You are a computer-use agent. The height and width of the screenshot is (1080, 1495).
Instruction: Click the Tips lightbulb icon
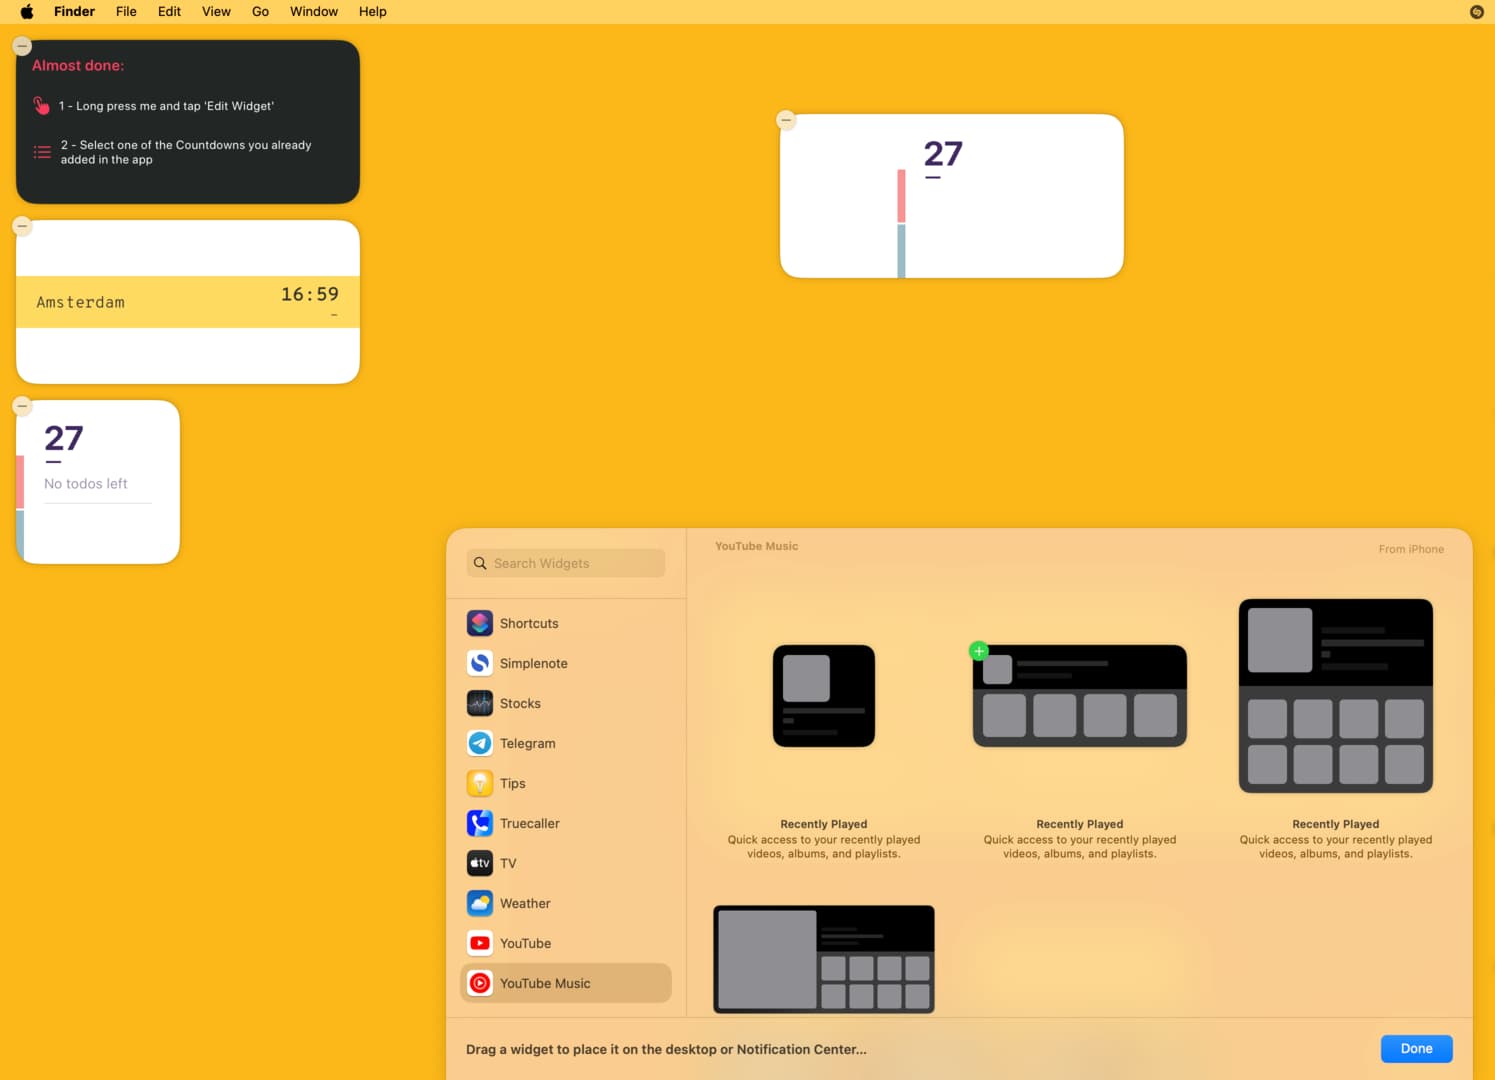[480, 783]
